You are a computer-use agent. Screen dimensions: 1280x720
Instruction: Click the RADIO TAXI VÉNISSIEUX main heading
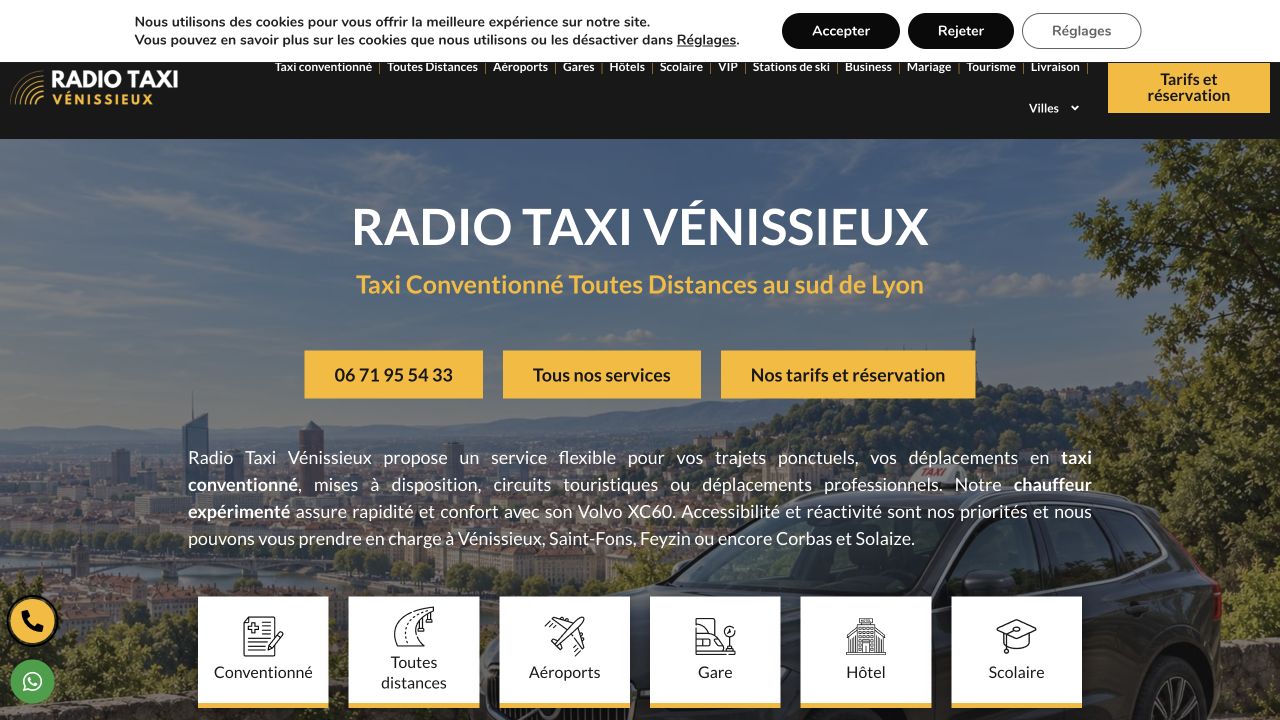click(640, 227)
